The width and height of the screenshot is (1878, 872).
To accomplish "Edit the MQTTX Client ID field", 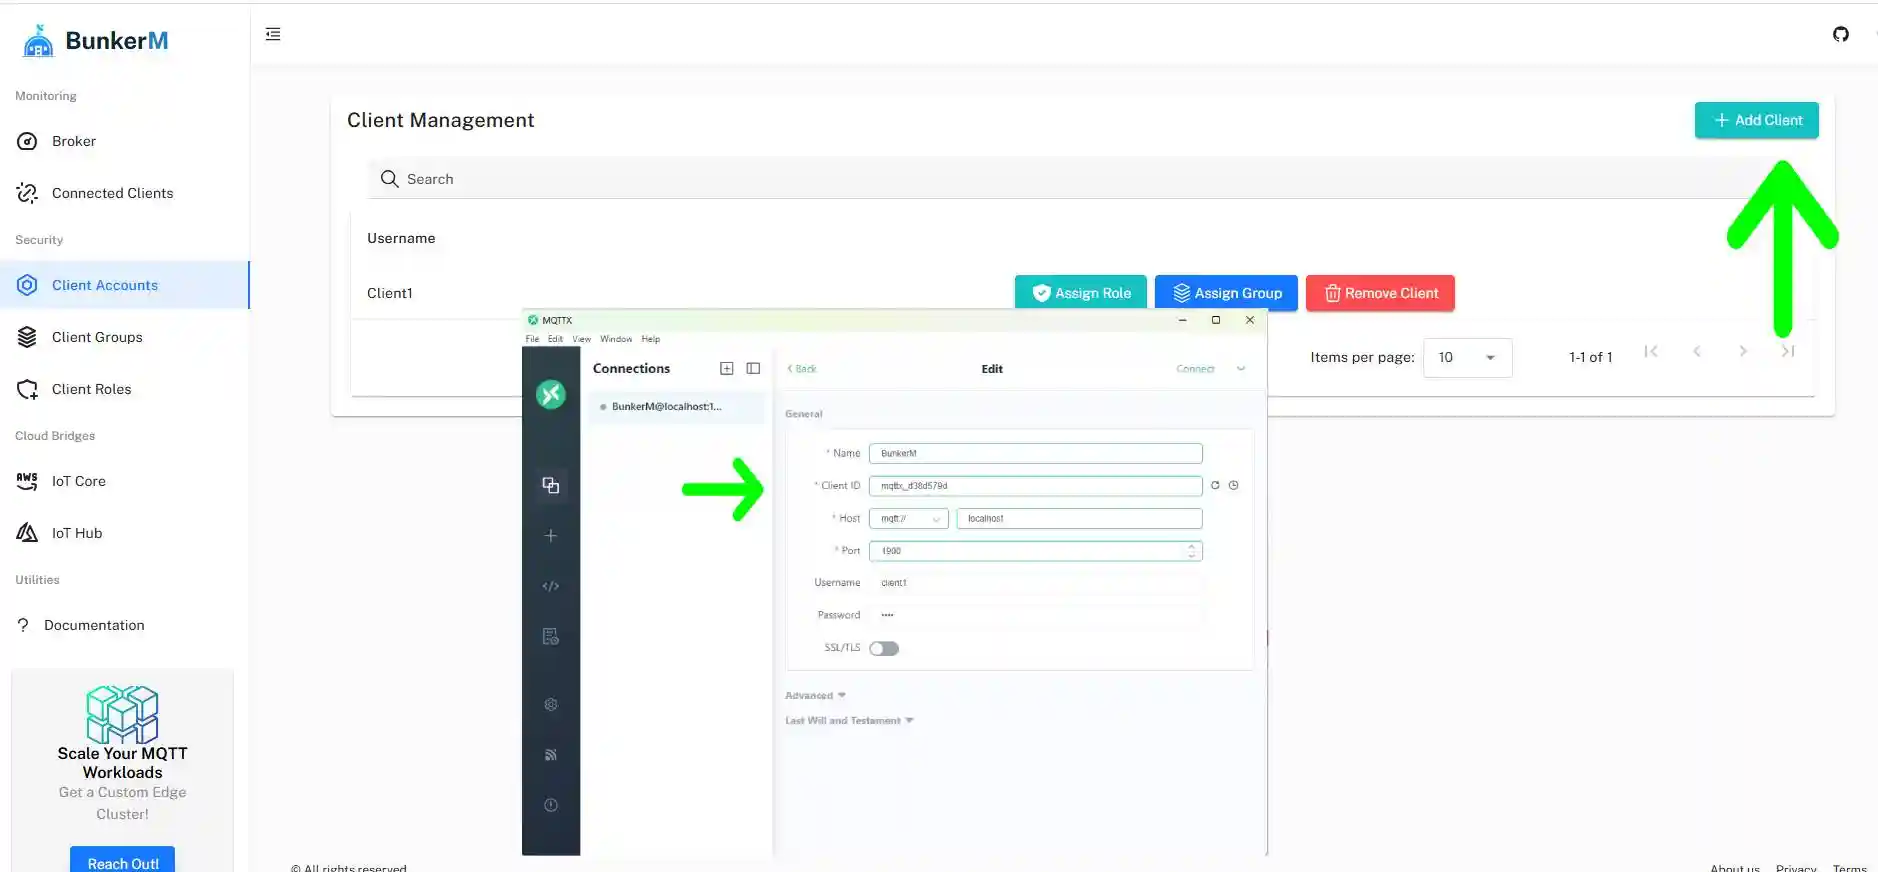I will [1035, 486].
